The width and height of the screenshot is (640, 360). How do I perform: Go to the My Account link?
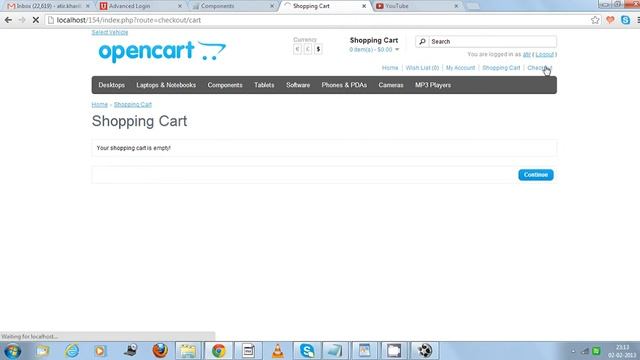460,68
